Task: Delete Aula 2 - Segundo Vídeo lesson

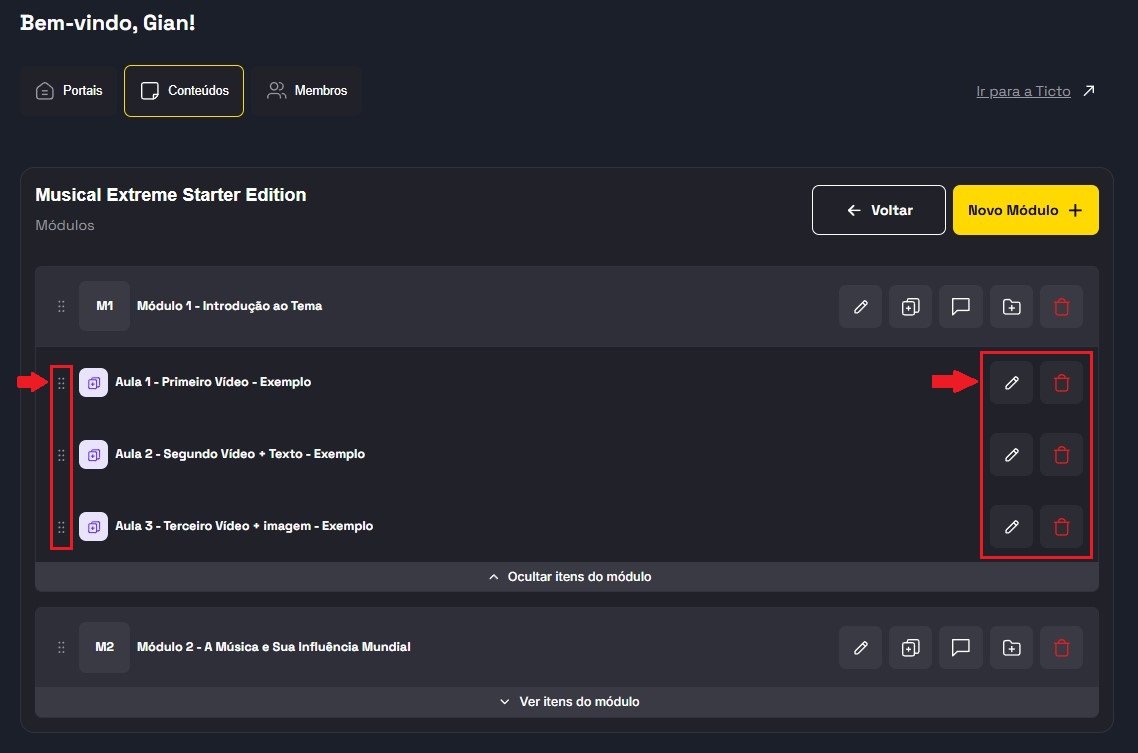Action: click(1061, 455)
